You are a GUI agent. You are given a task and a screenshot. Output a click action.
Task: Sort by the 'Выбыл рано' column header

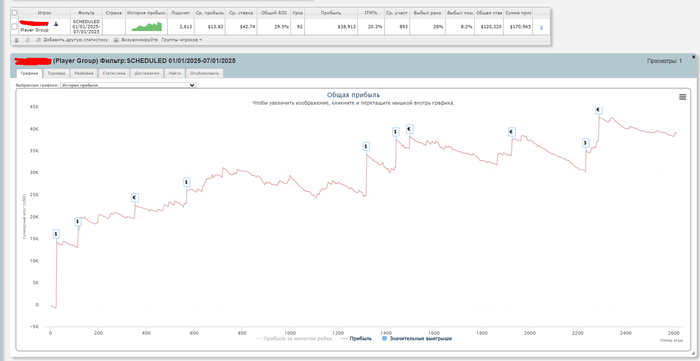pos(427,13)
